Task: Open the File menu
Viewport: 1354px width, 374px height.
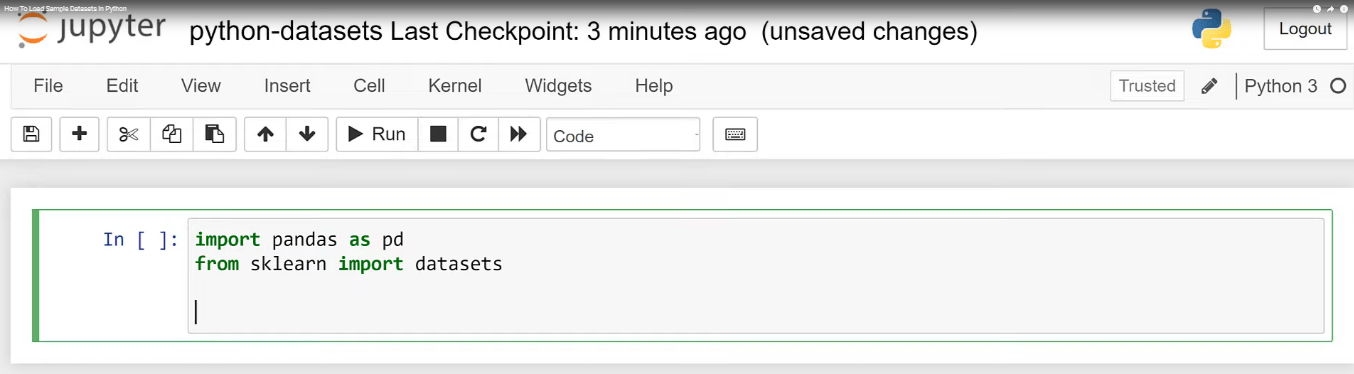Action: [x=48, y=86]
